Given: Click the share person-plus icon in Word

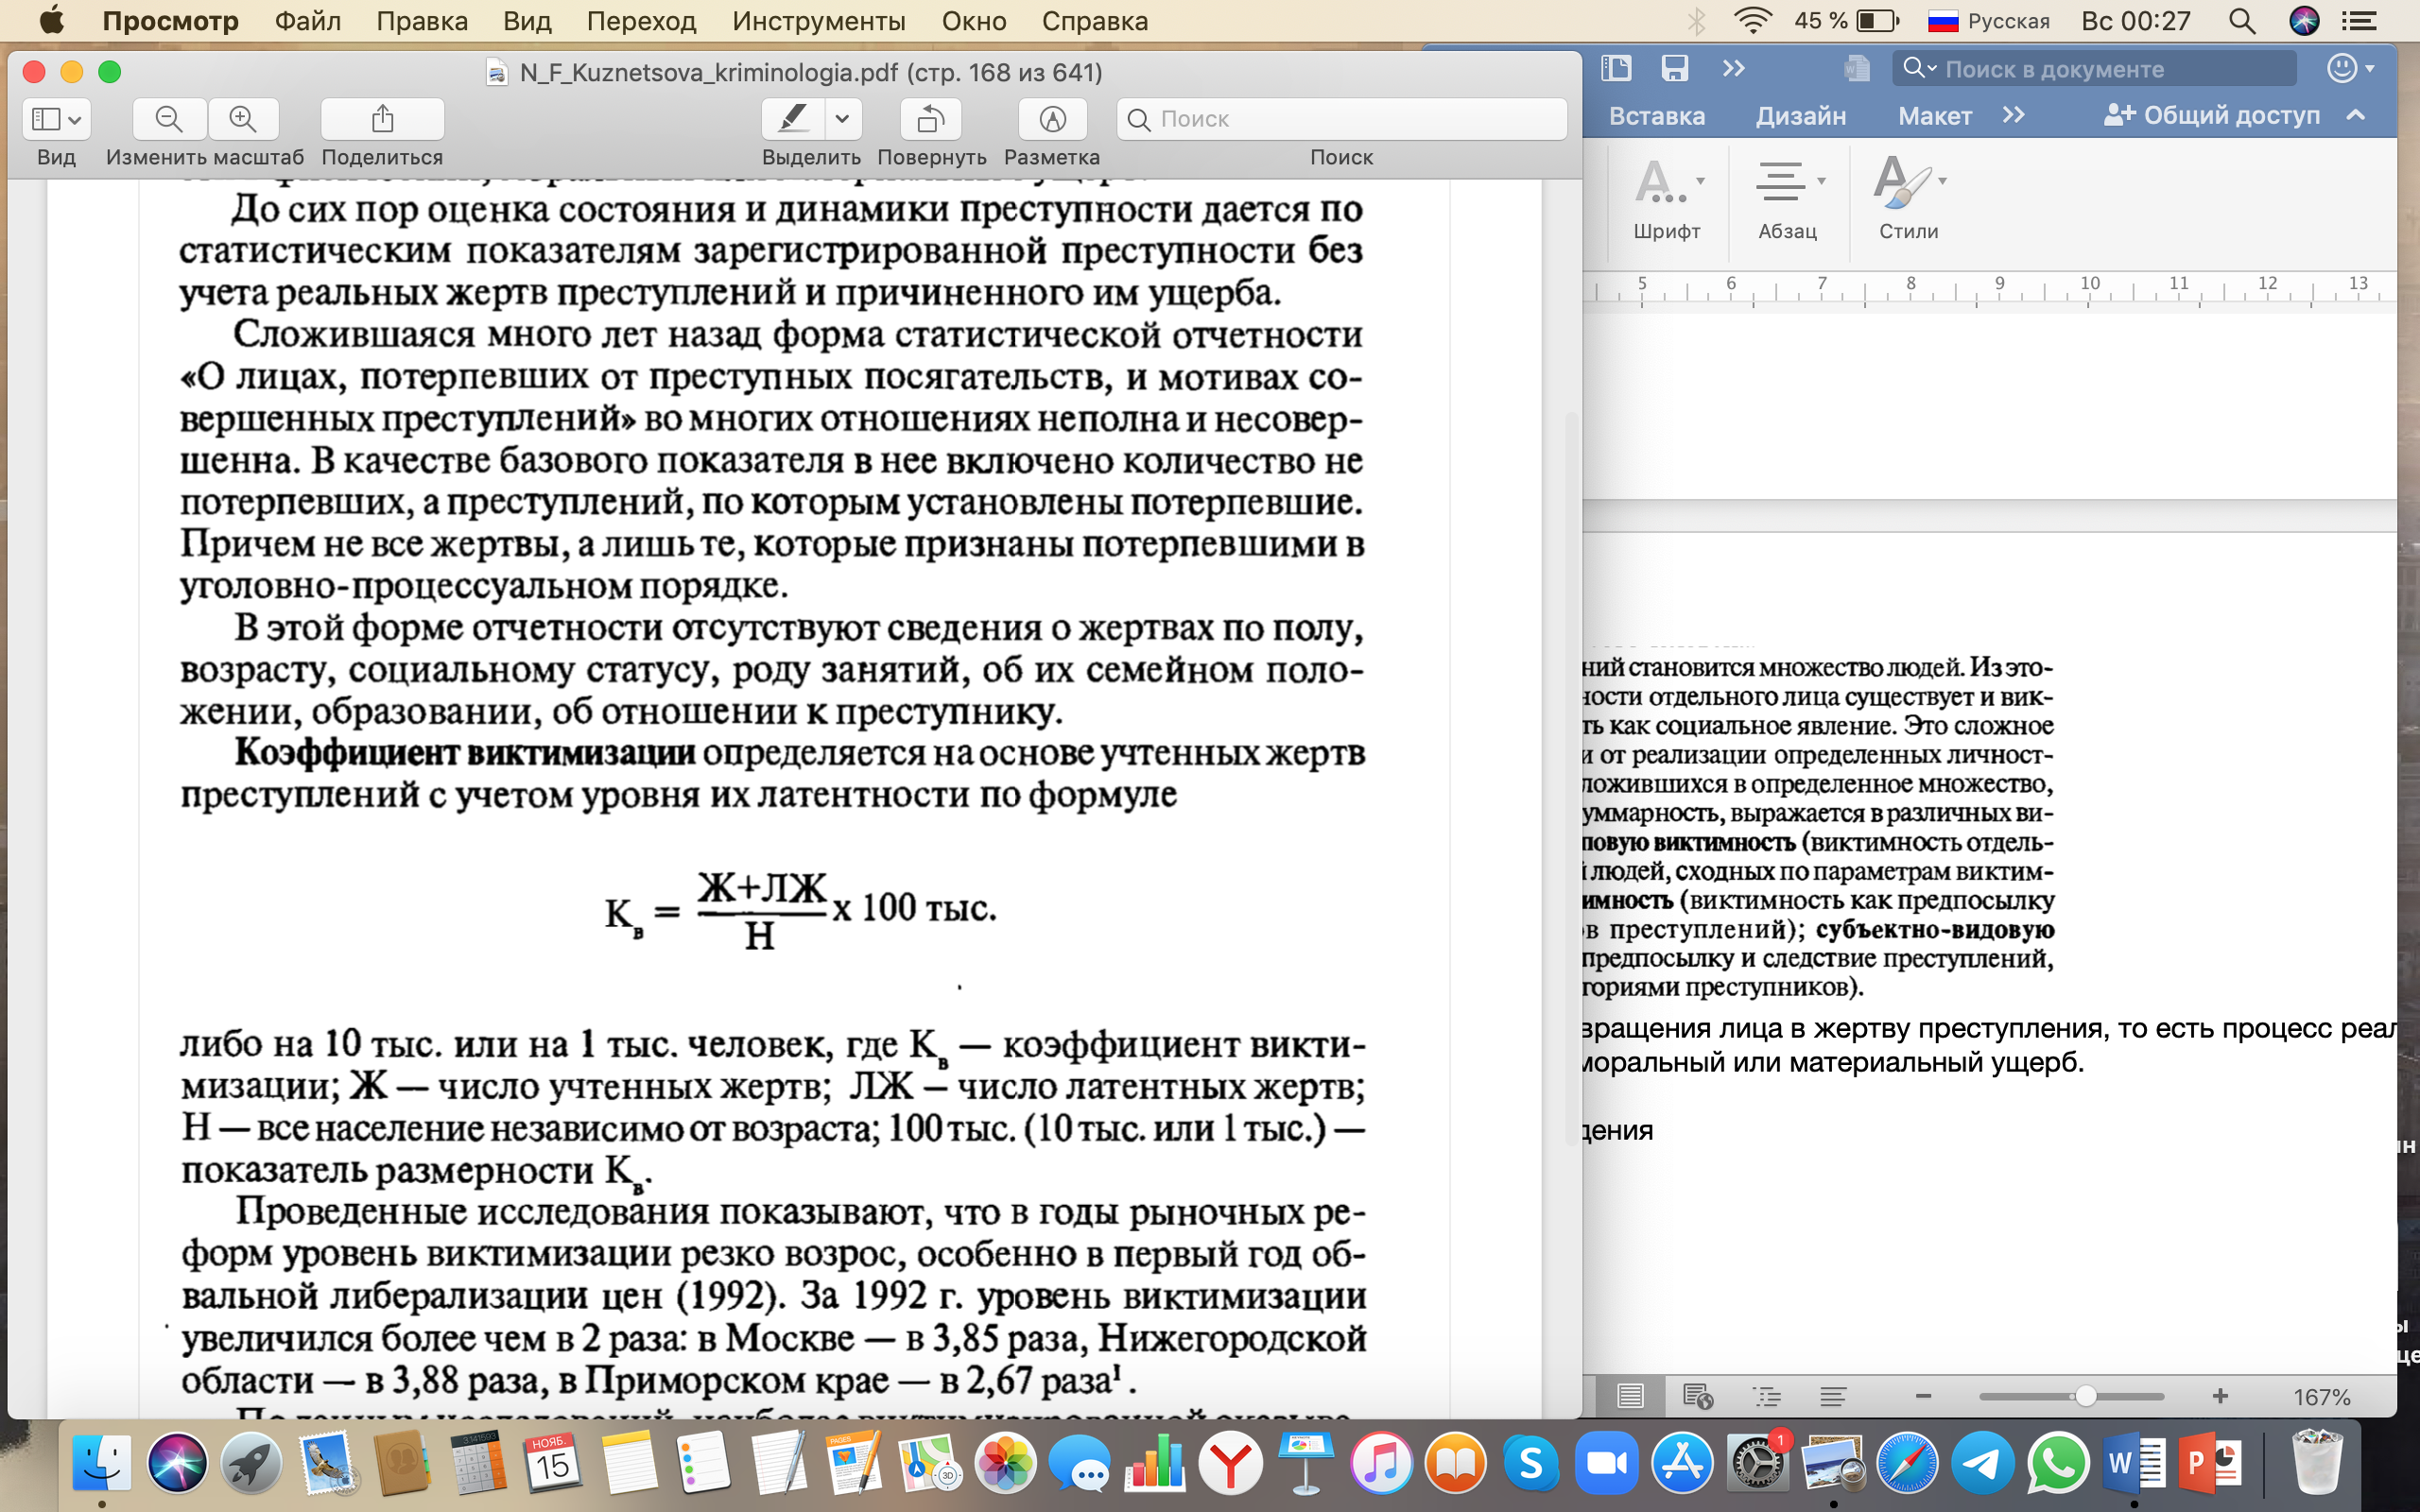Looking at the screenshot, I should (x=2119, y=115).
